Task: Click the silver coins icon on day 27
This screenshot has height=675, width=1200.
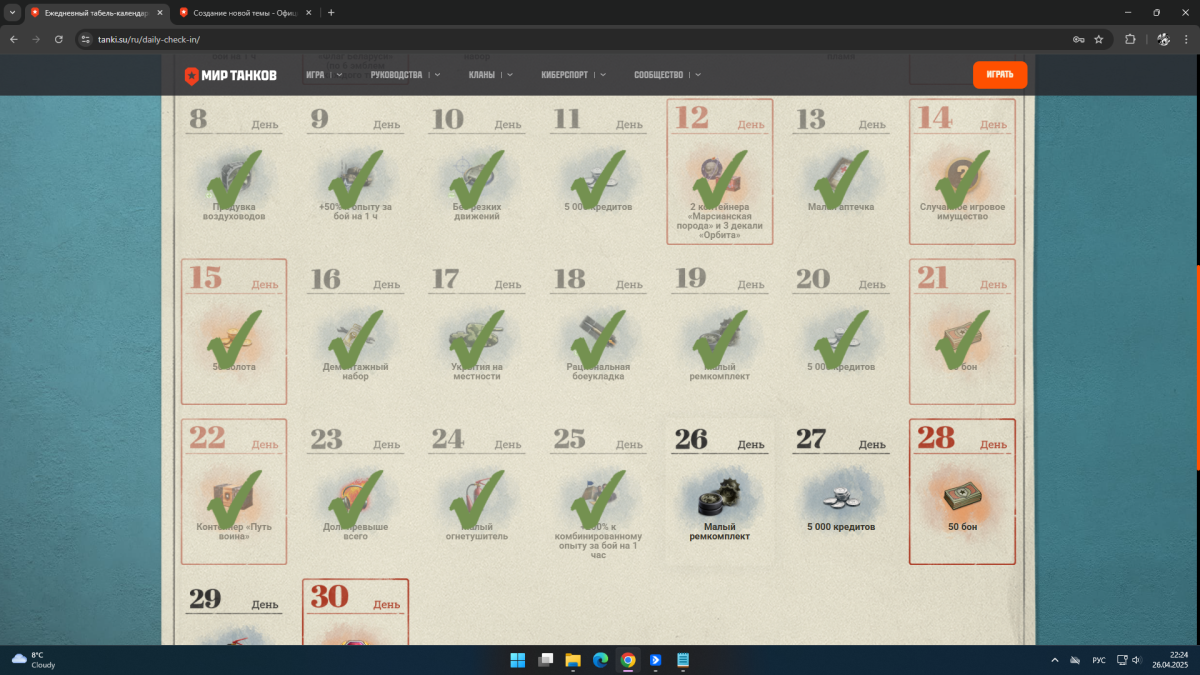Action: click(840, 498)
